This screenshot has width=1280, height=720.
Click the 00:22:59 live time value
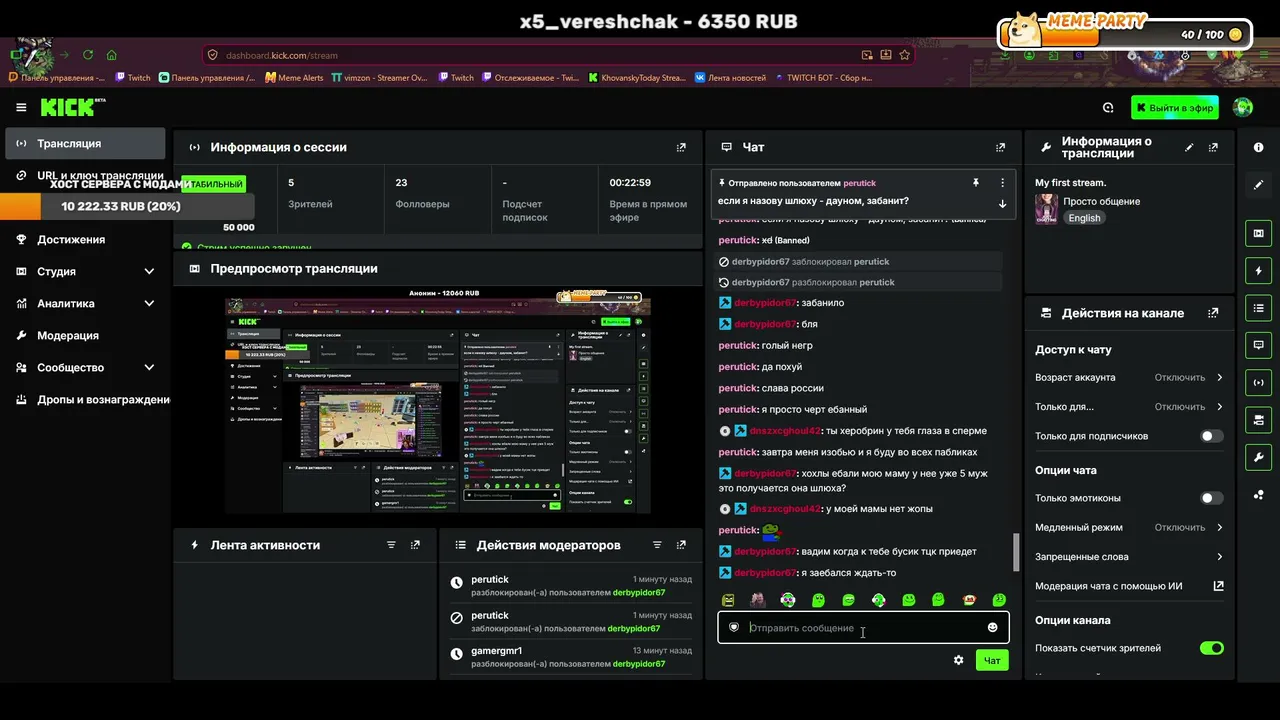(630, 183)
